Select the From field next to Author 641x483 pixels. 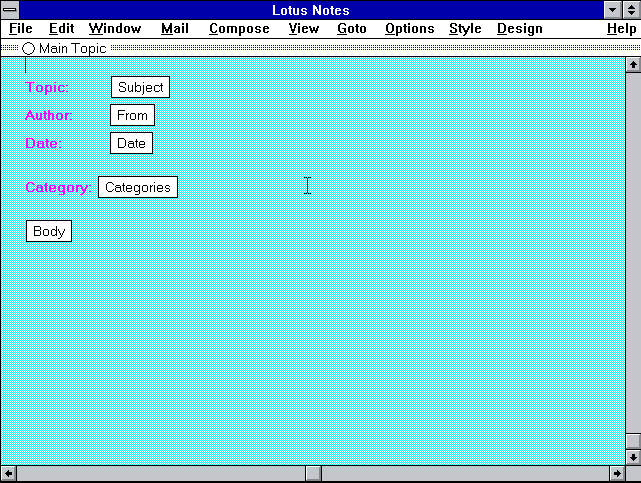coord(132,115)
